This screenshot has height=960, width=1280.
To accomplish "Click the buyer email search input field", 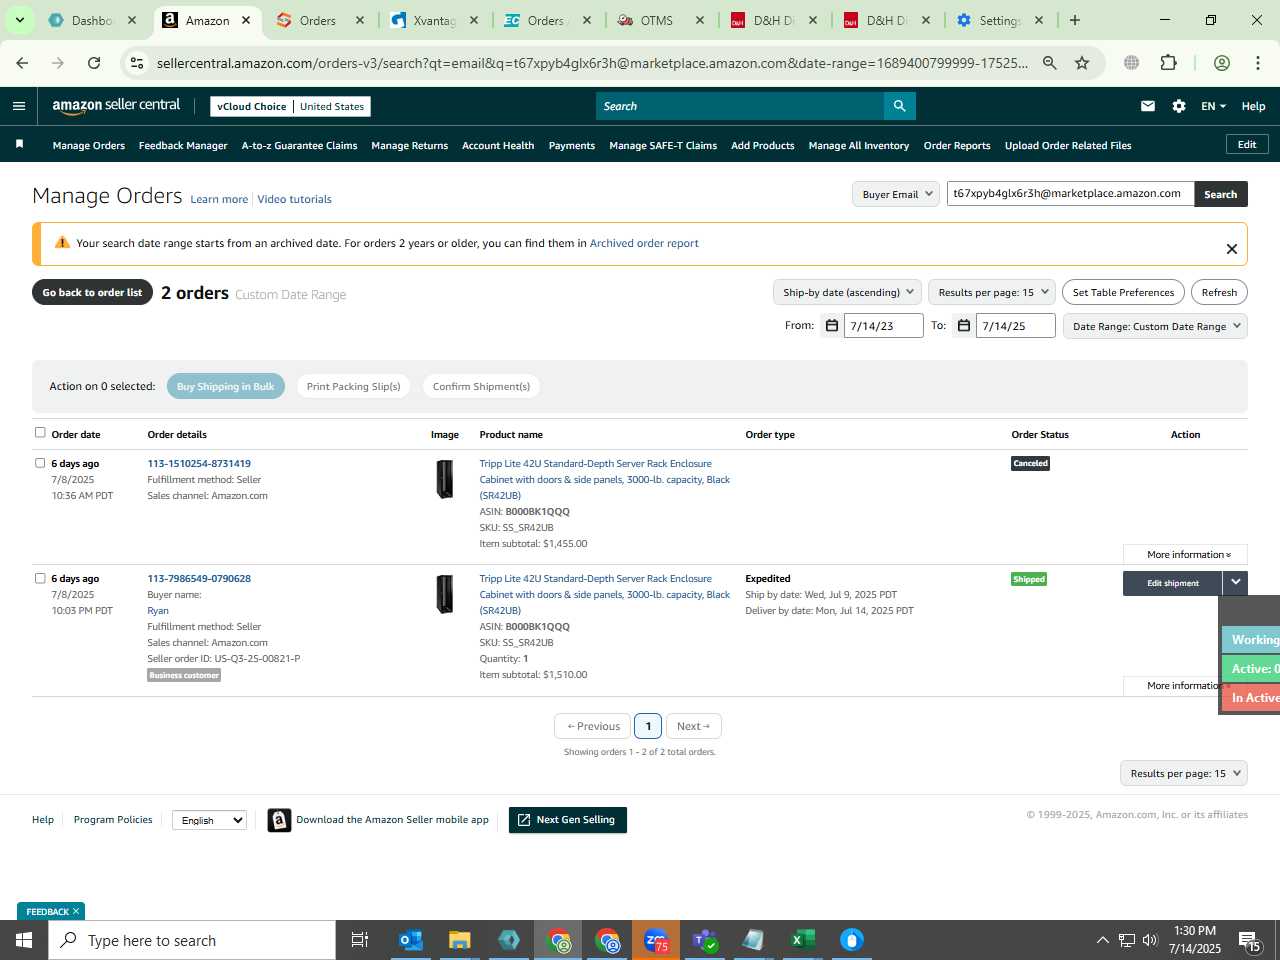I will point(1070,194).
